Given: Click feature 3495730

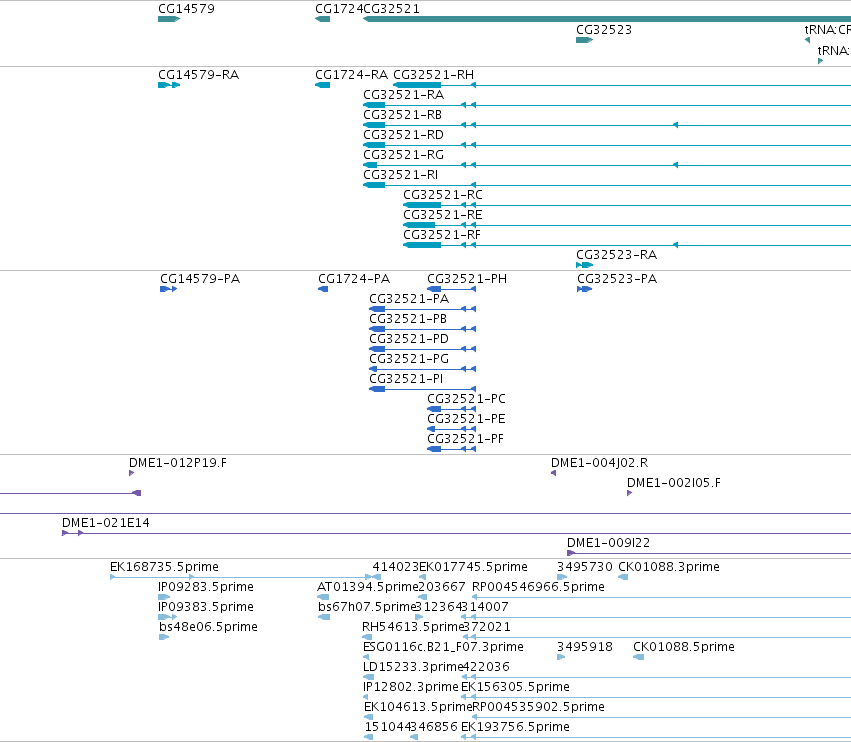Looking at the screenshot, I should click(585, 567).
